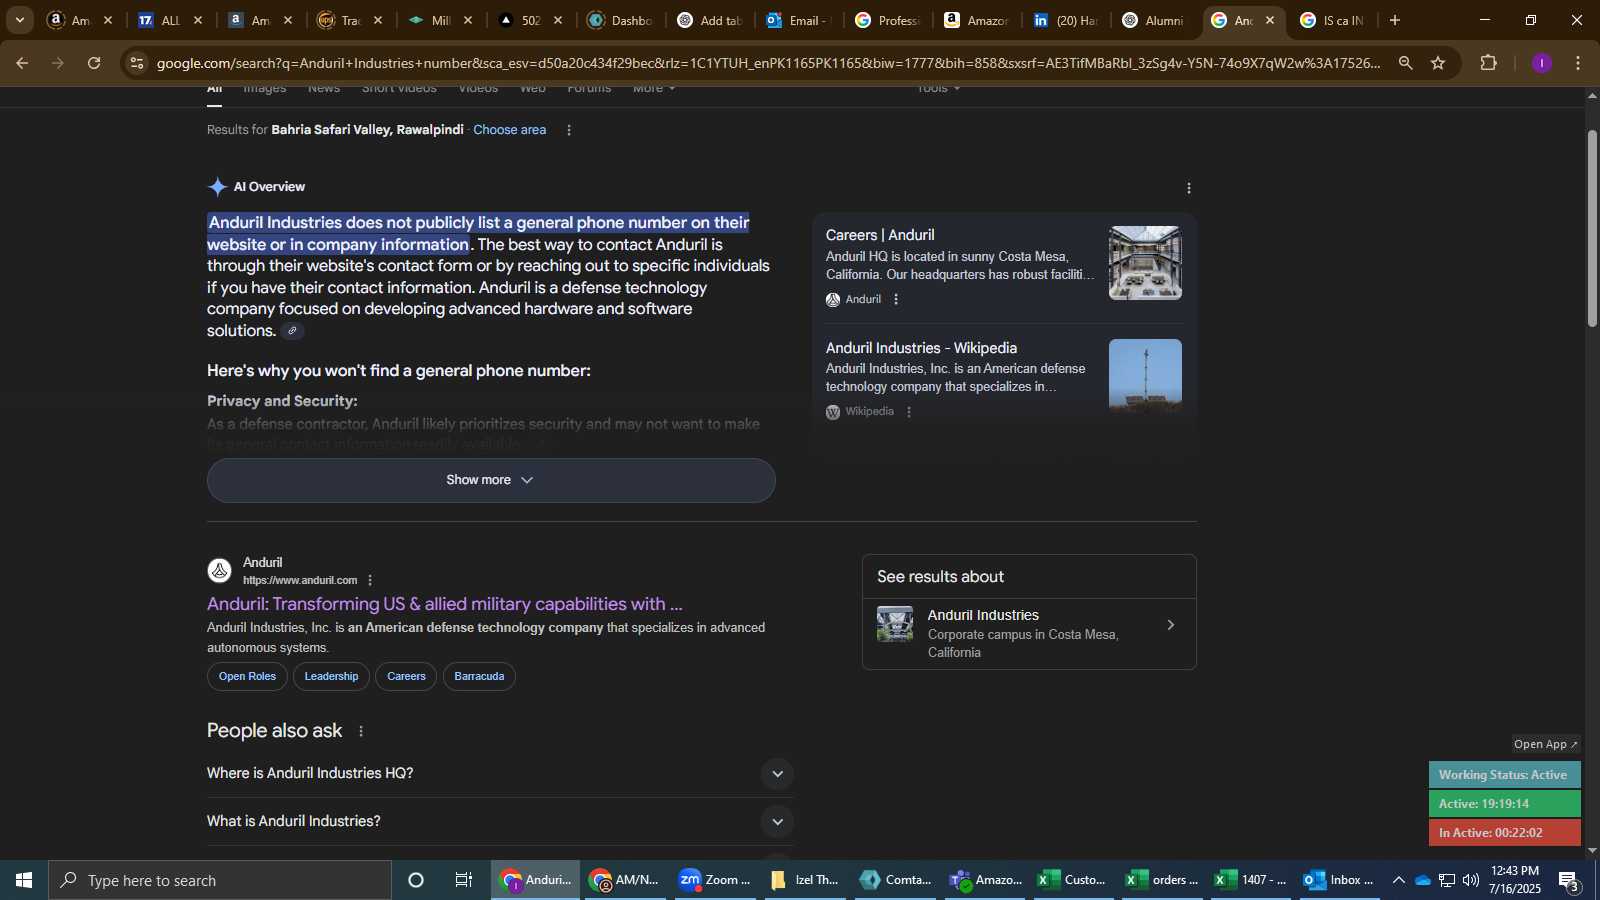Click the source link chip after 'solutions.'
1600x900 pixels.
tap(292, 331)
